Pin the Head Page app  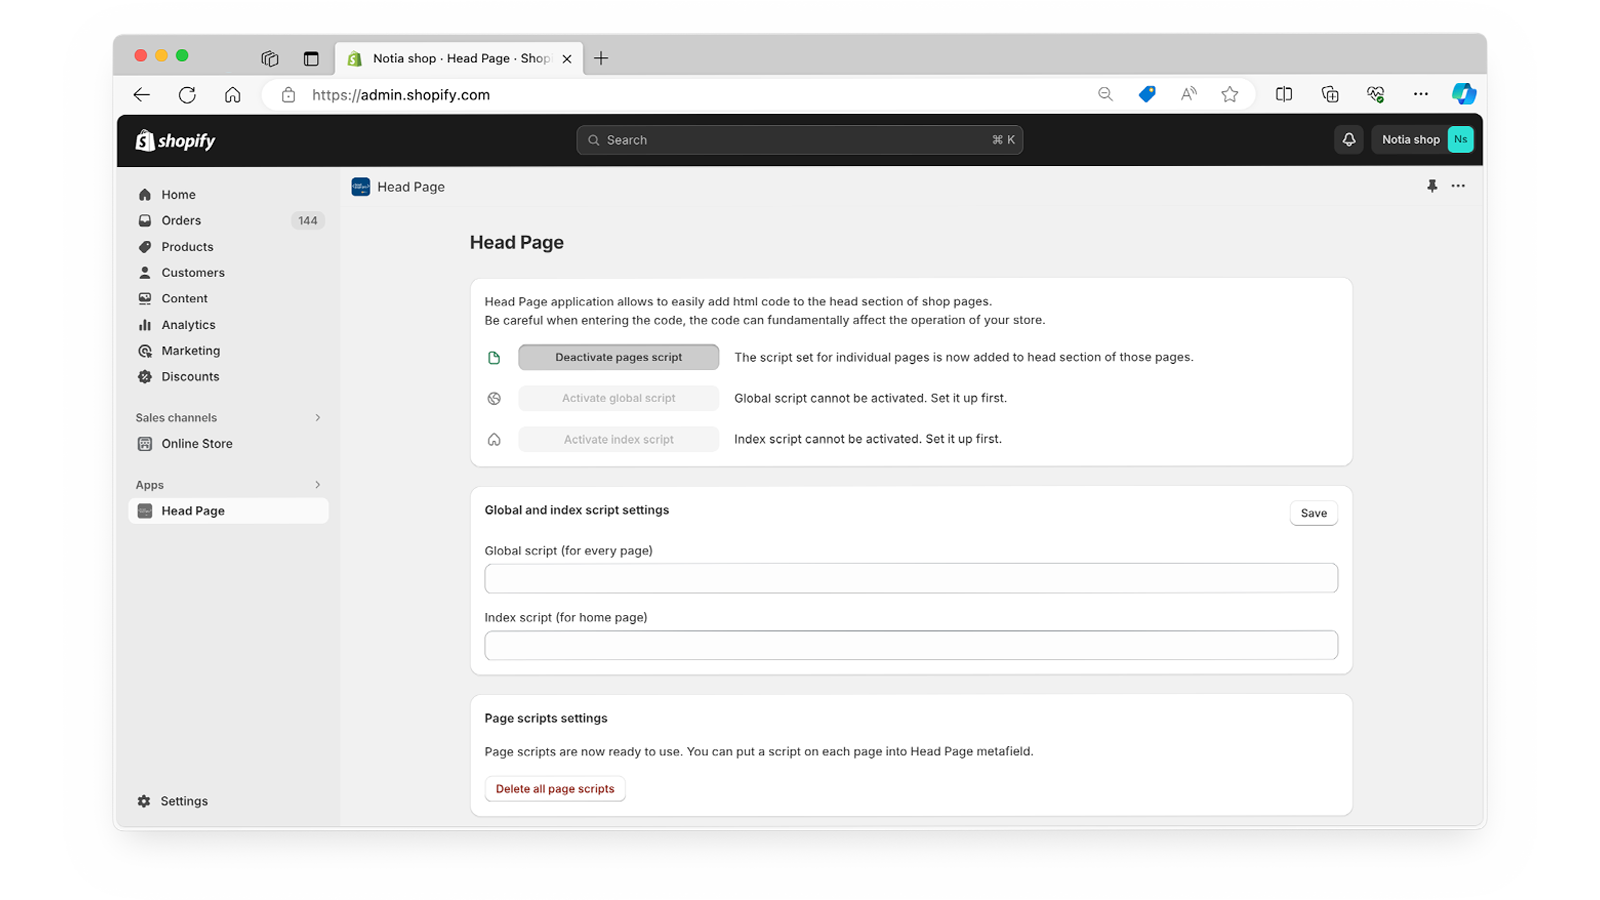click(x=1432, y=186)
